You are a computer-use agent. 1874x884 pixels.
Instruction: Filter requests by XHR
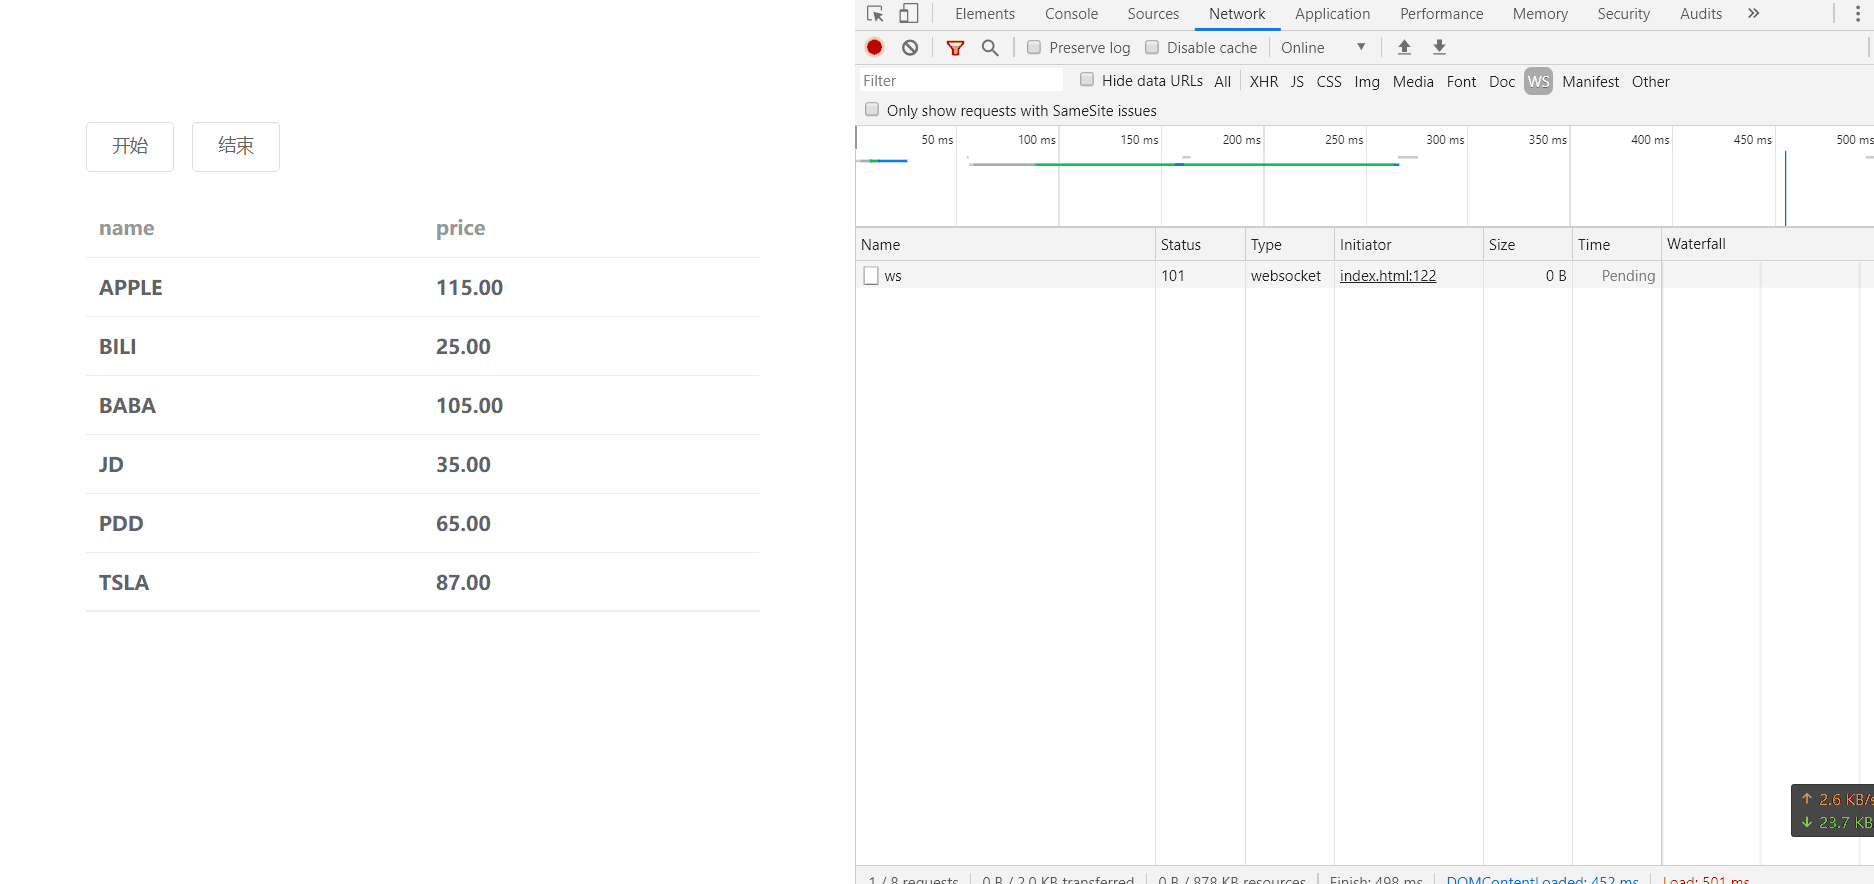(1264, 82)
